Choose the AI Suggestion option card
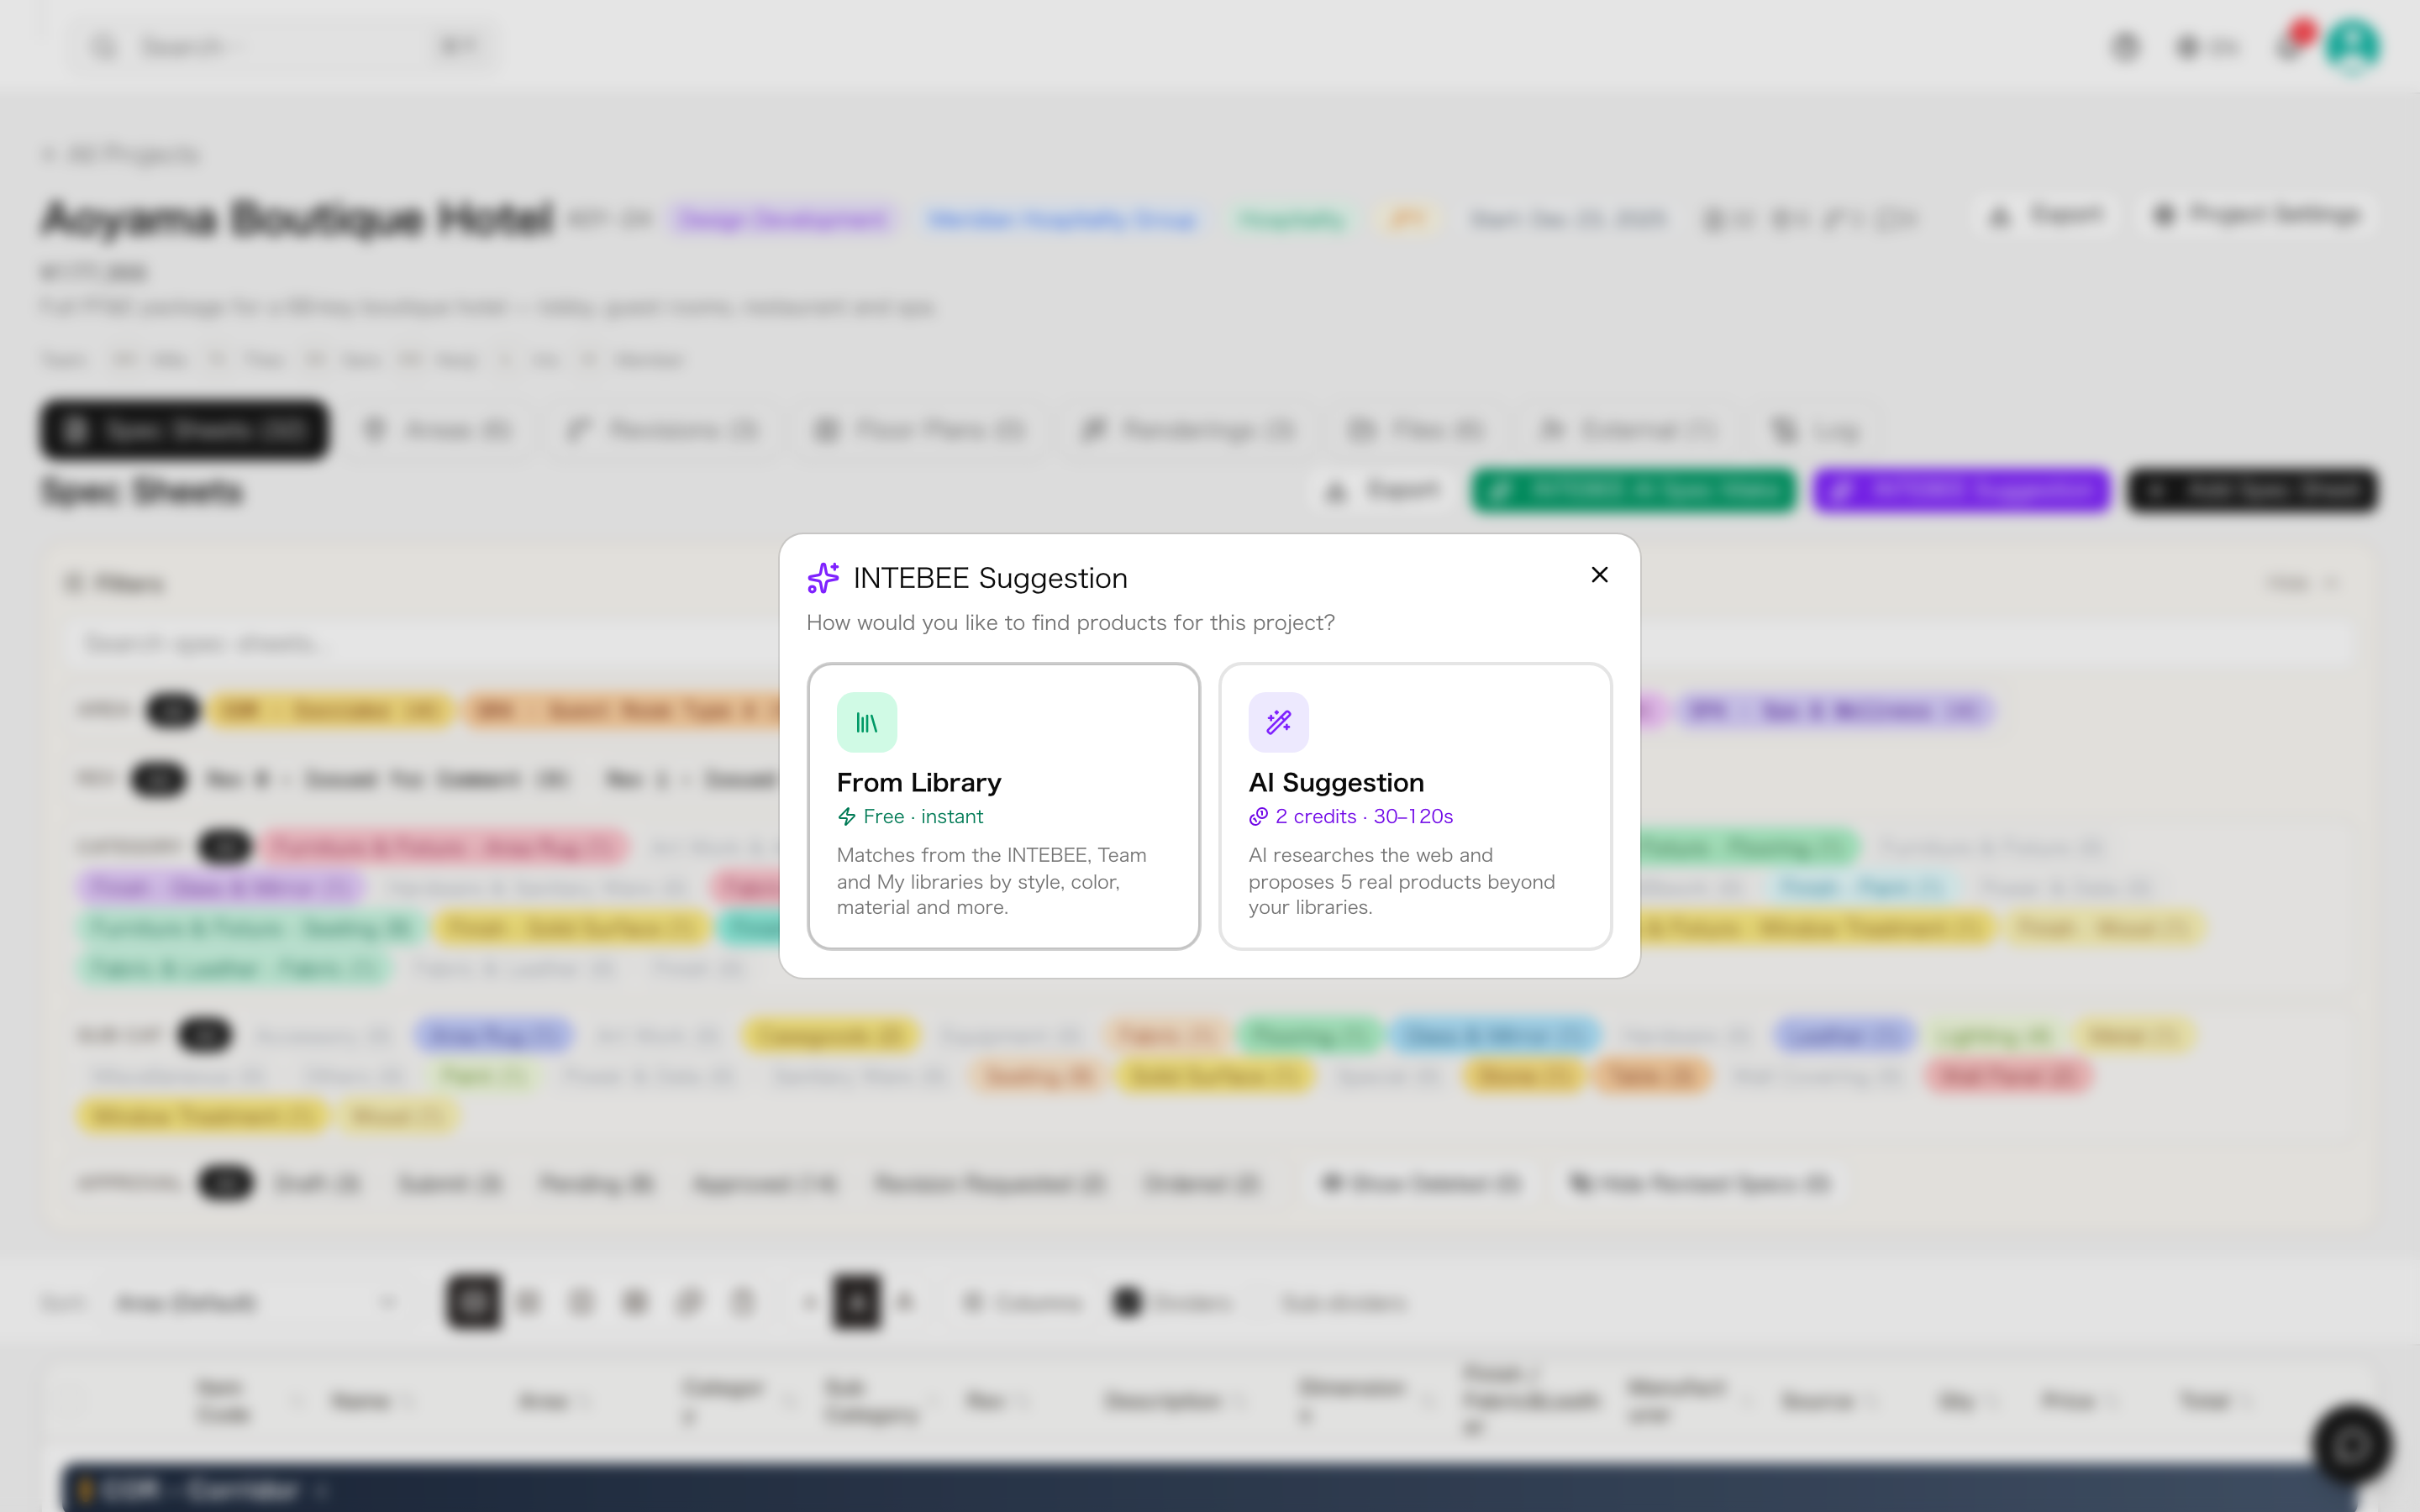2420x1512 pixels. coord(1415,806)
